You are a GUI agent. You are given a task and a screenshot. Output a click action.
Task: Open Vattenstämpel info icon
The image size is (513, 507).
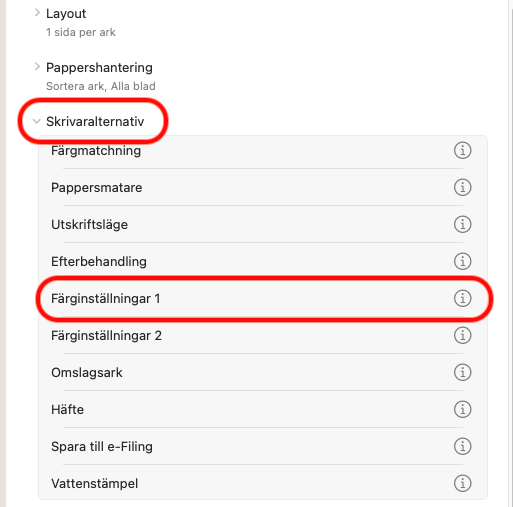coord(462,483)
